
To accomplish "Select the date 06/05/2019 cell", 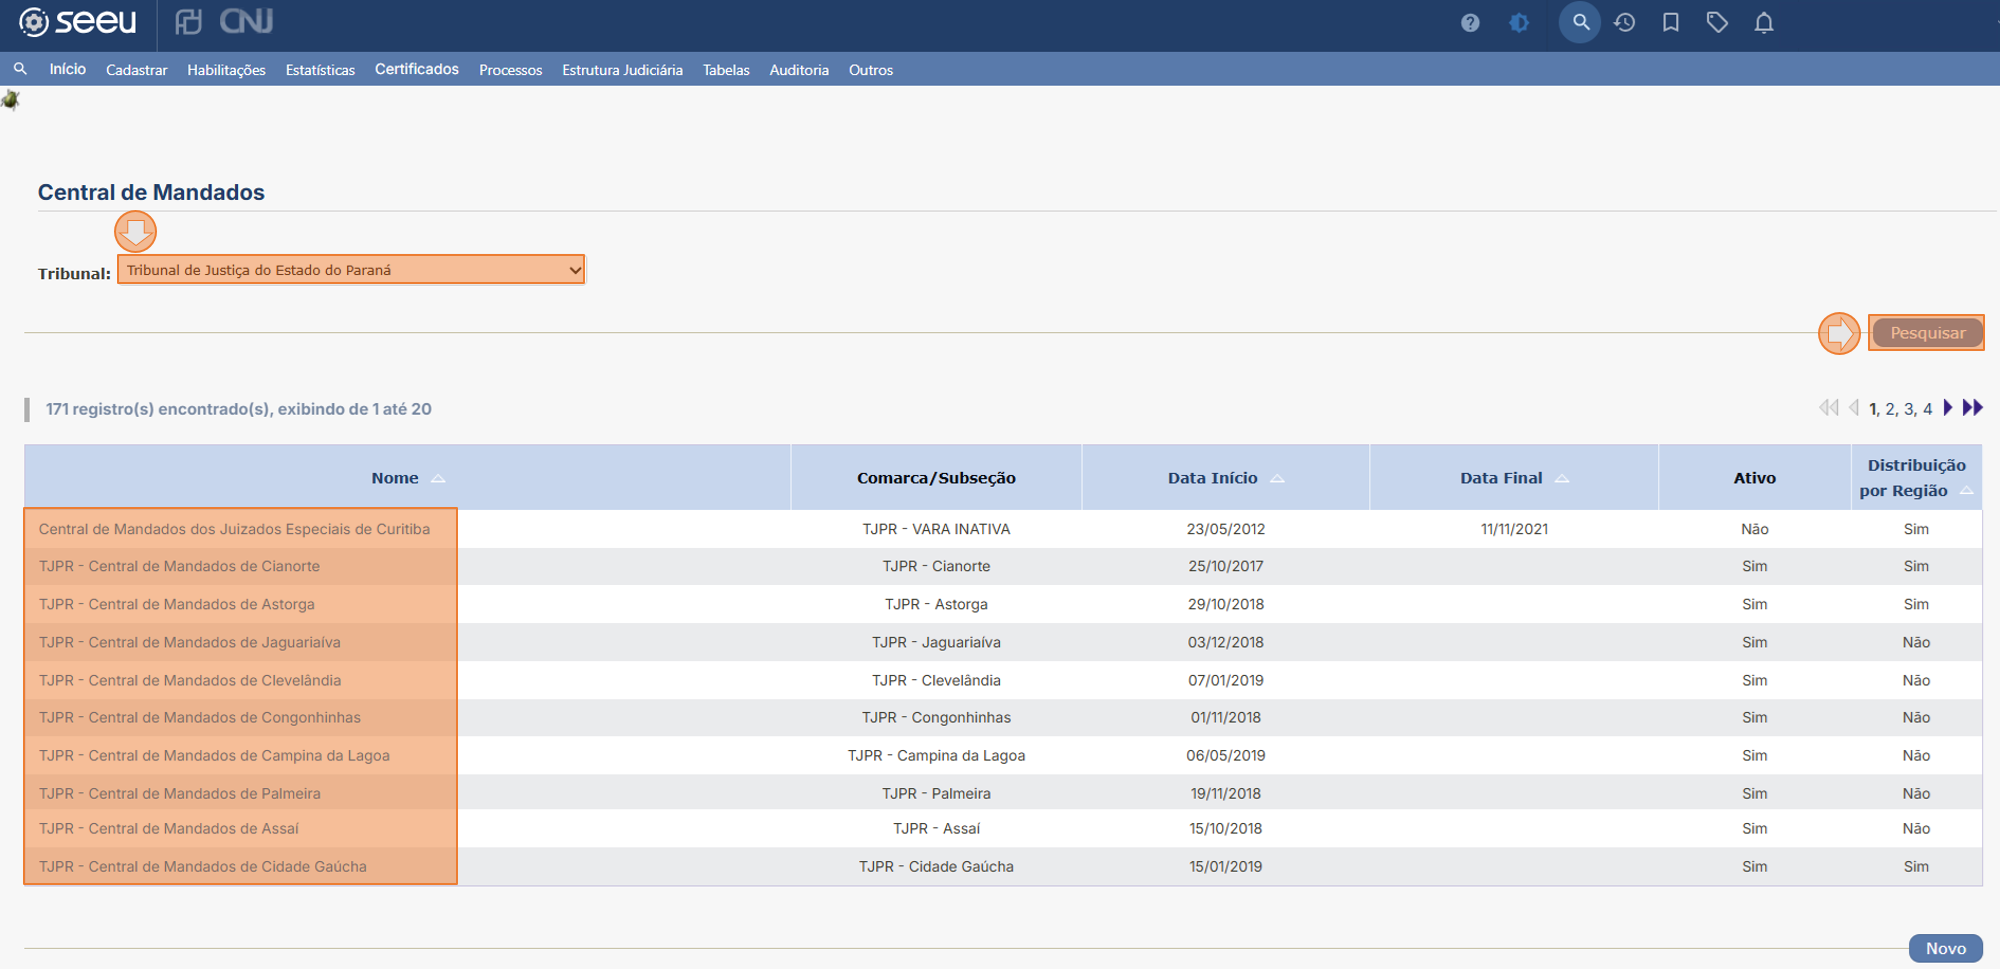I will pos(1225,755).
